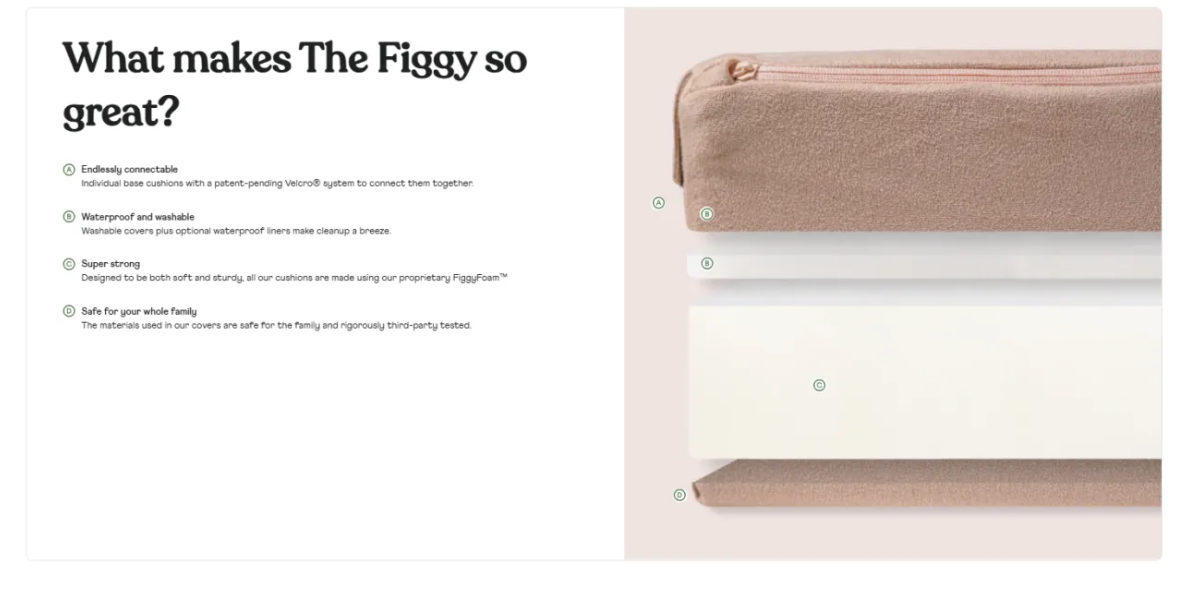Viewport: 1192px width, 590px height.
Task: Tap the B hotspot on the white liner layer
Action: (x=707, y=263)
